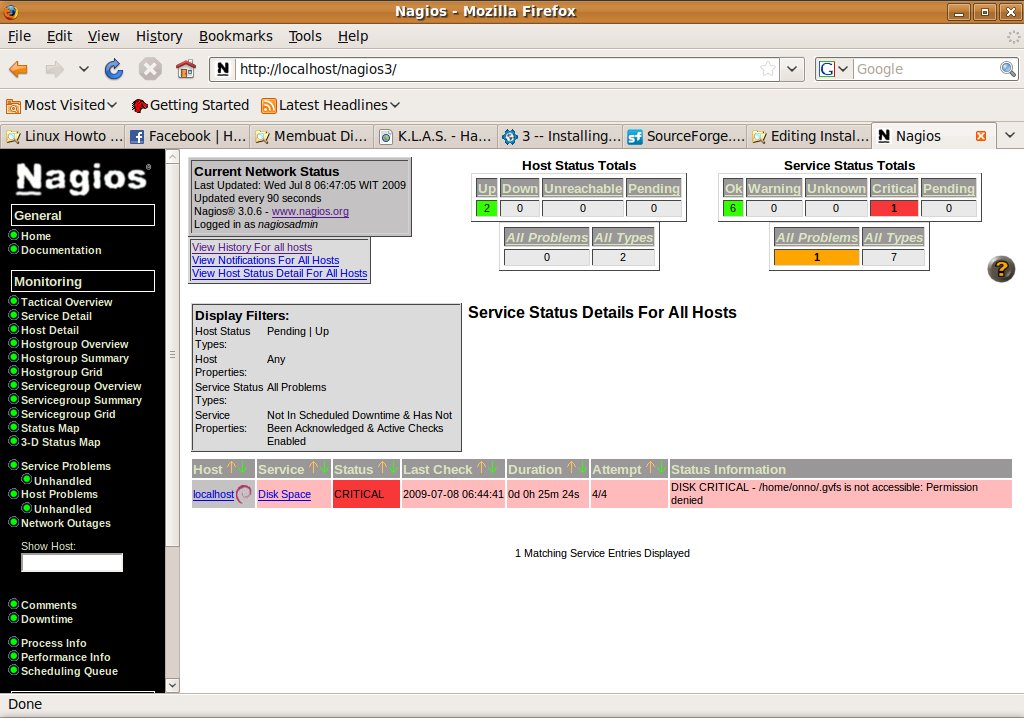Sort Status column ascending arrow
1024x718 pixels.
tap(381, 469)
